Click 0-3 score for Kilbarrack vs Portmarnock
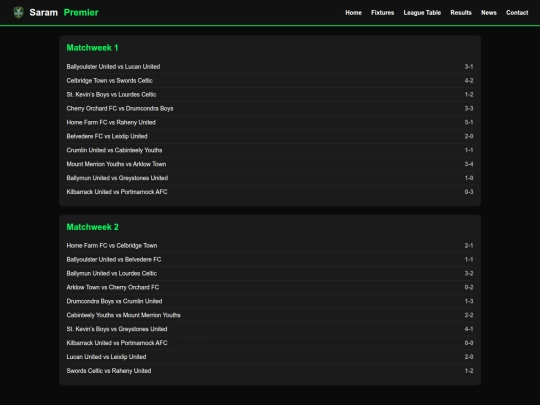This screenshot has width=540, height=405. pos(469,192)
